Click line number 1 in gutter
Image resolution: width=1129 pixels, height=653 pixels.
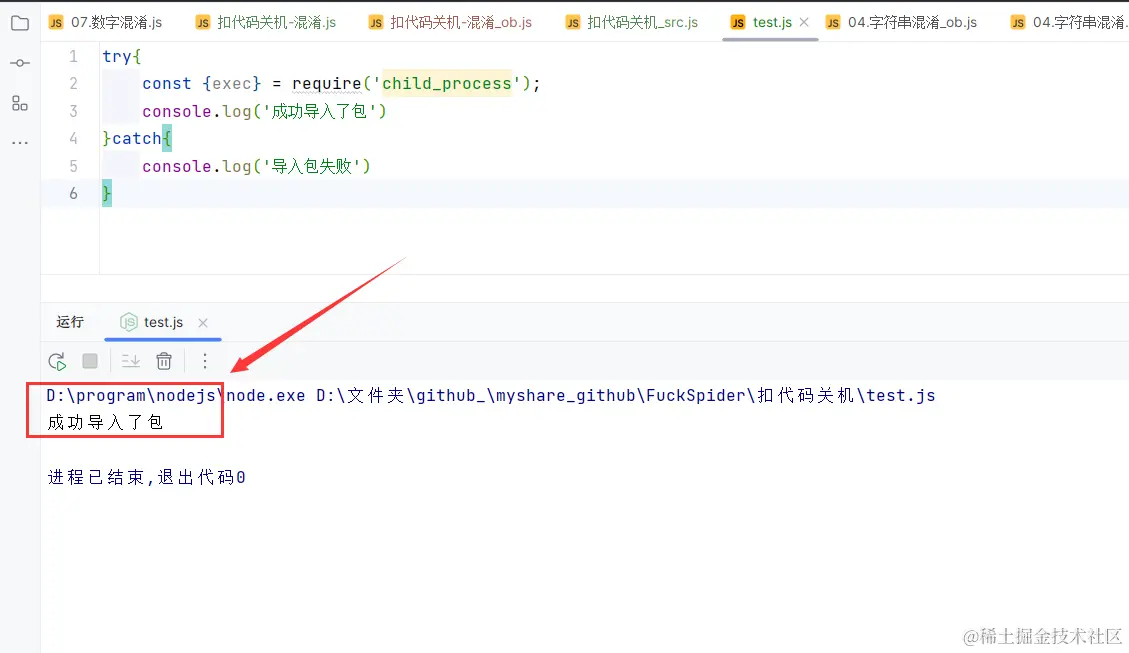pos(73,56)
